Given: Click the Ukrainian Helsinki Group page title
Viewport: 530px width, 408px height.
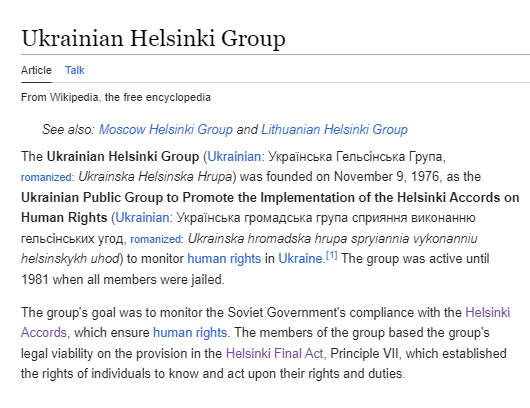Looking at the screenshot, I should 153,38.
